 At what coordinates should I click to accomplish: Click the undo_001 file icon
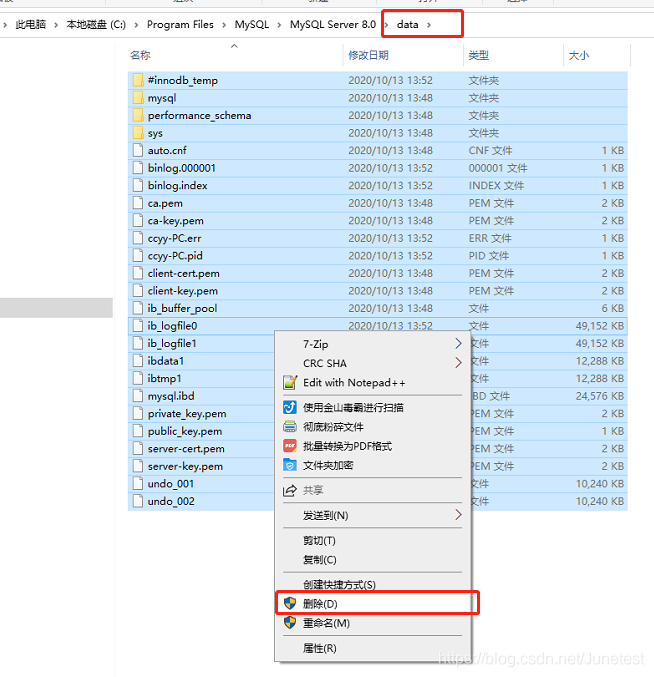click(x=138, y=484)
